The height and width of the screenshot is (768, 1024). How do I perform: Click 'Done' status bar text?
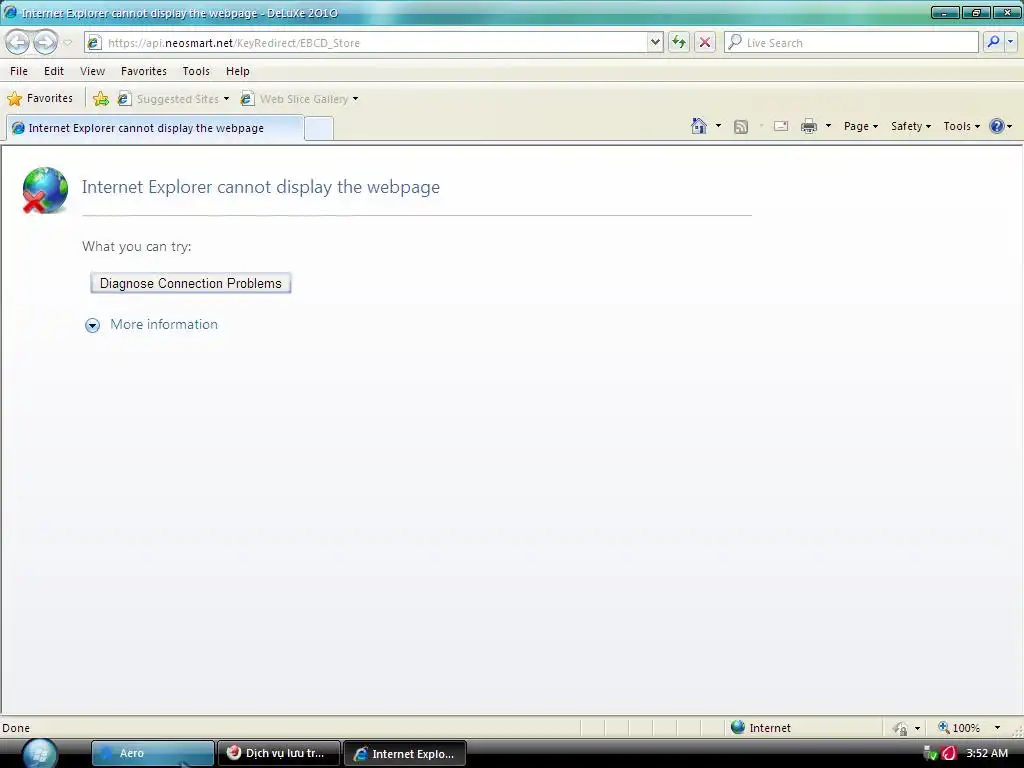[x=16, y=728]
